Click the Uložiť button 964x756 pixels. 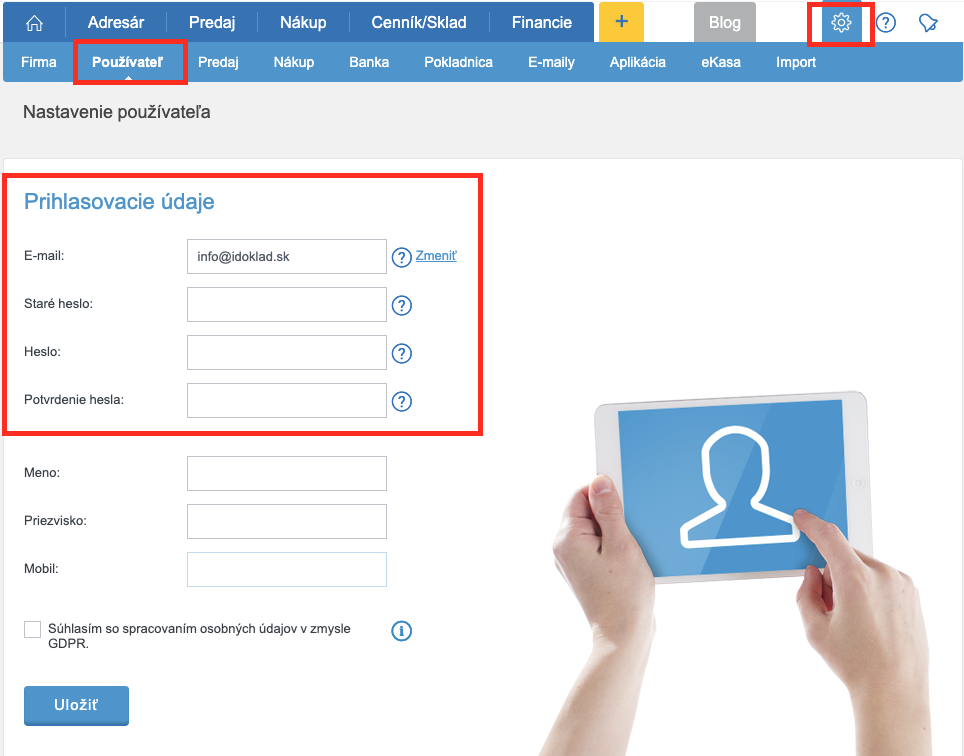(x=76, y=705)
